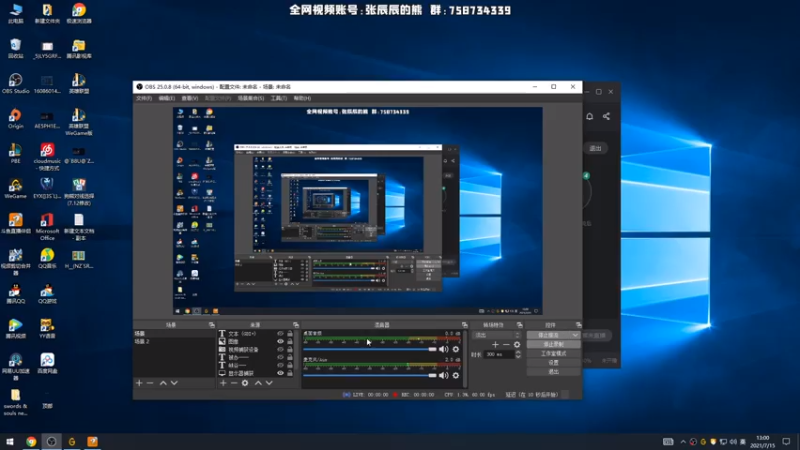
Task: Open the 编辑(E) menu
Action: point(166,98)
